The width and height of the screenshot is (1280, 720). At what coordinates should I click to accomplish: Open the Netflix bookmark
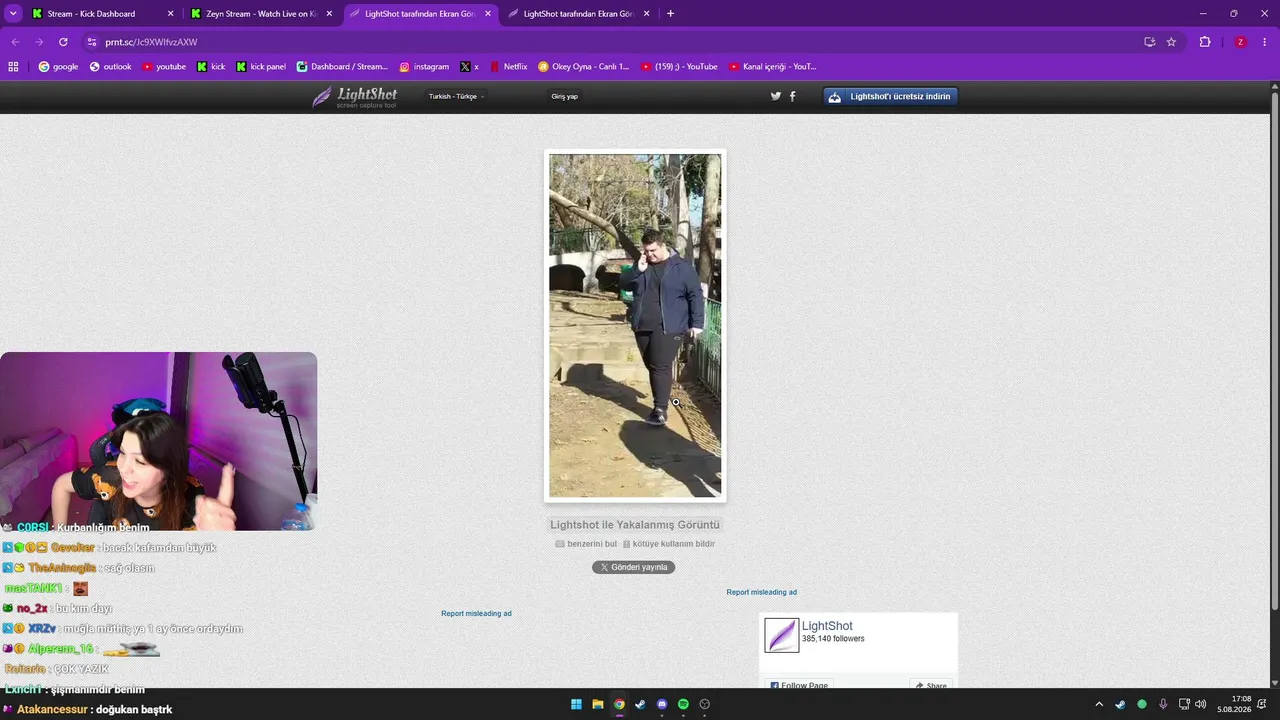(508, 67)
